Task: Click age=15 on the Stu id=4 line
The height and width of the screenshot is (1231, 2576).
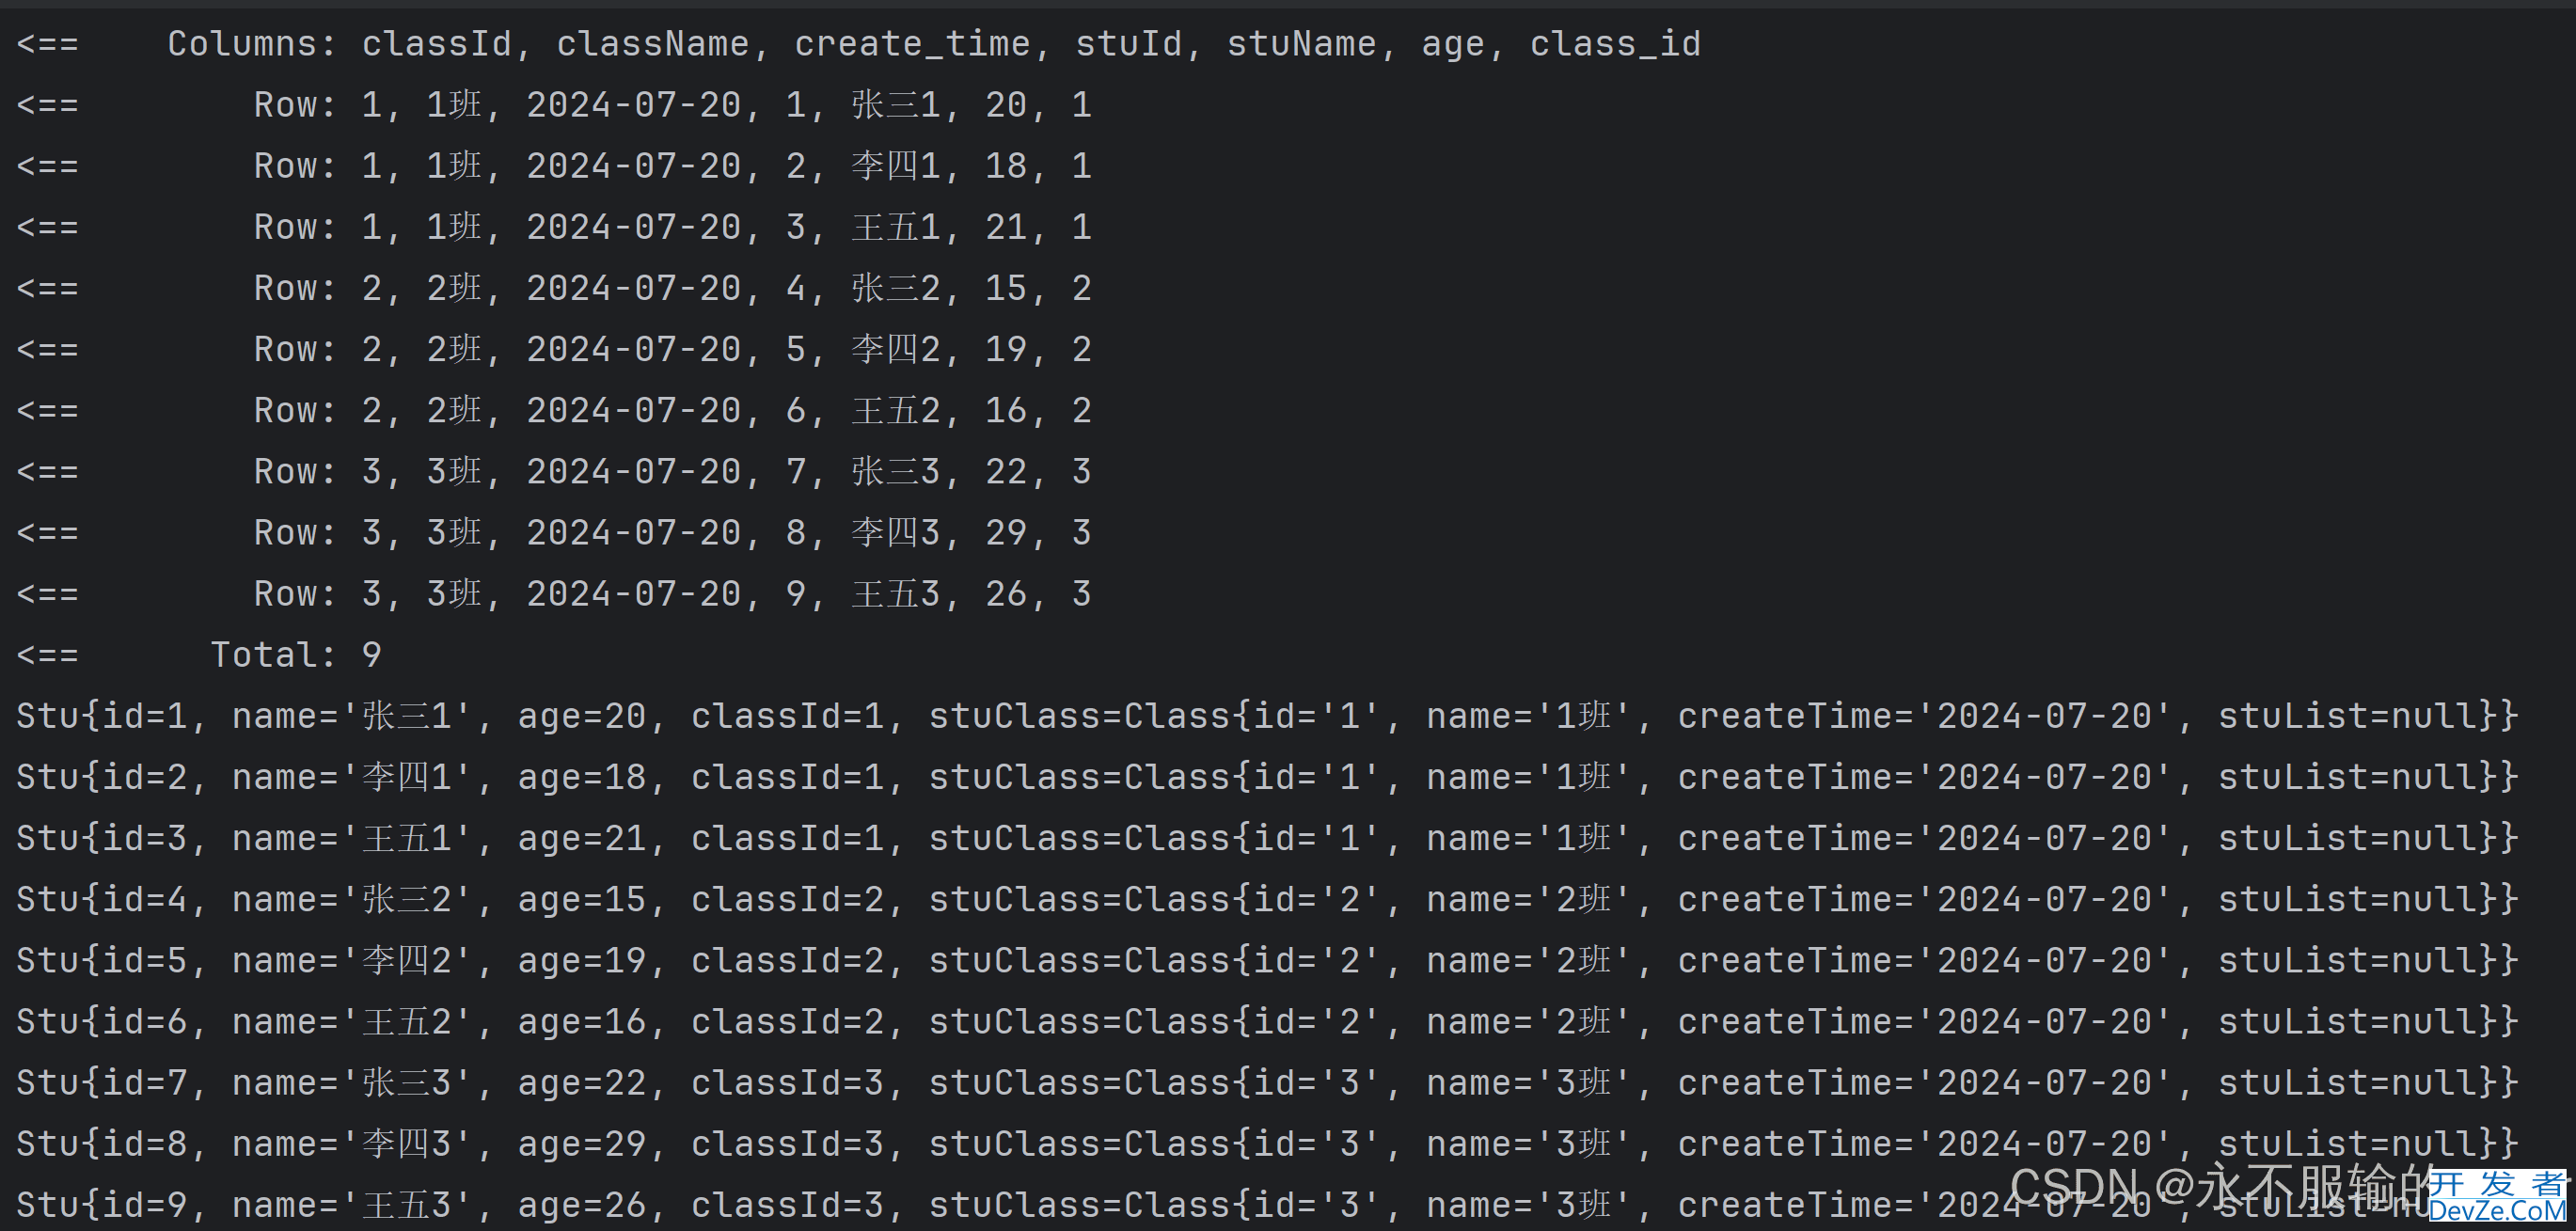Action: click(x=582, y=901)
